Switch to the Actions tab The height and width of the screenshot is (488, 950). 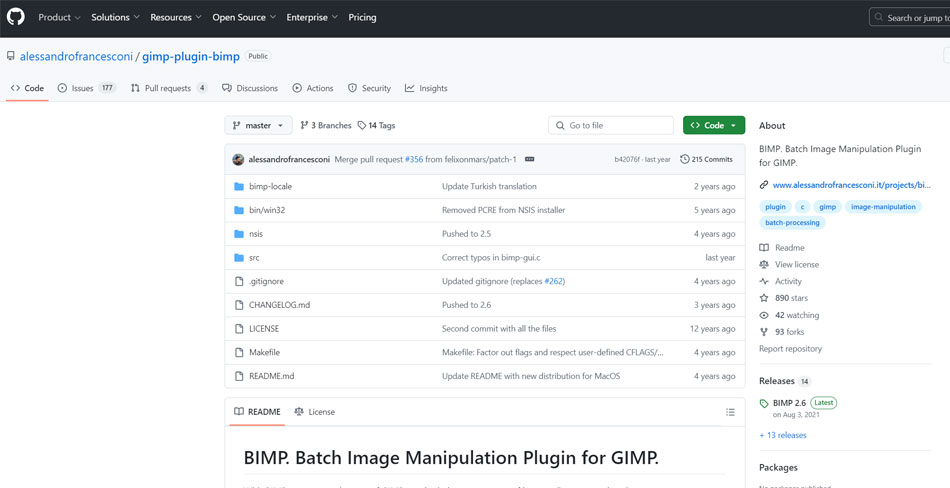pos(313,88)
